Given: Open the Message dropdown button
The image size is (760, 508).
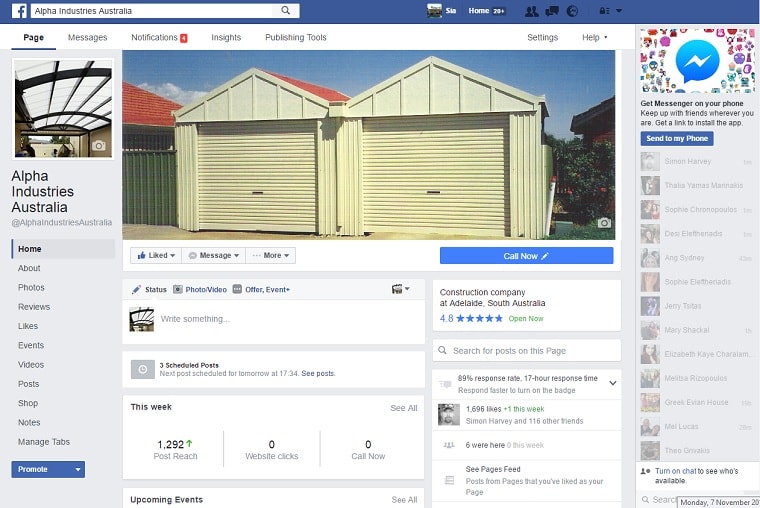Looking at the screenshot, I should pos(213,256).
